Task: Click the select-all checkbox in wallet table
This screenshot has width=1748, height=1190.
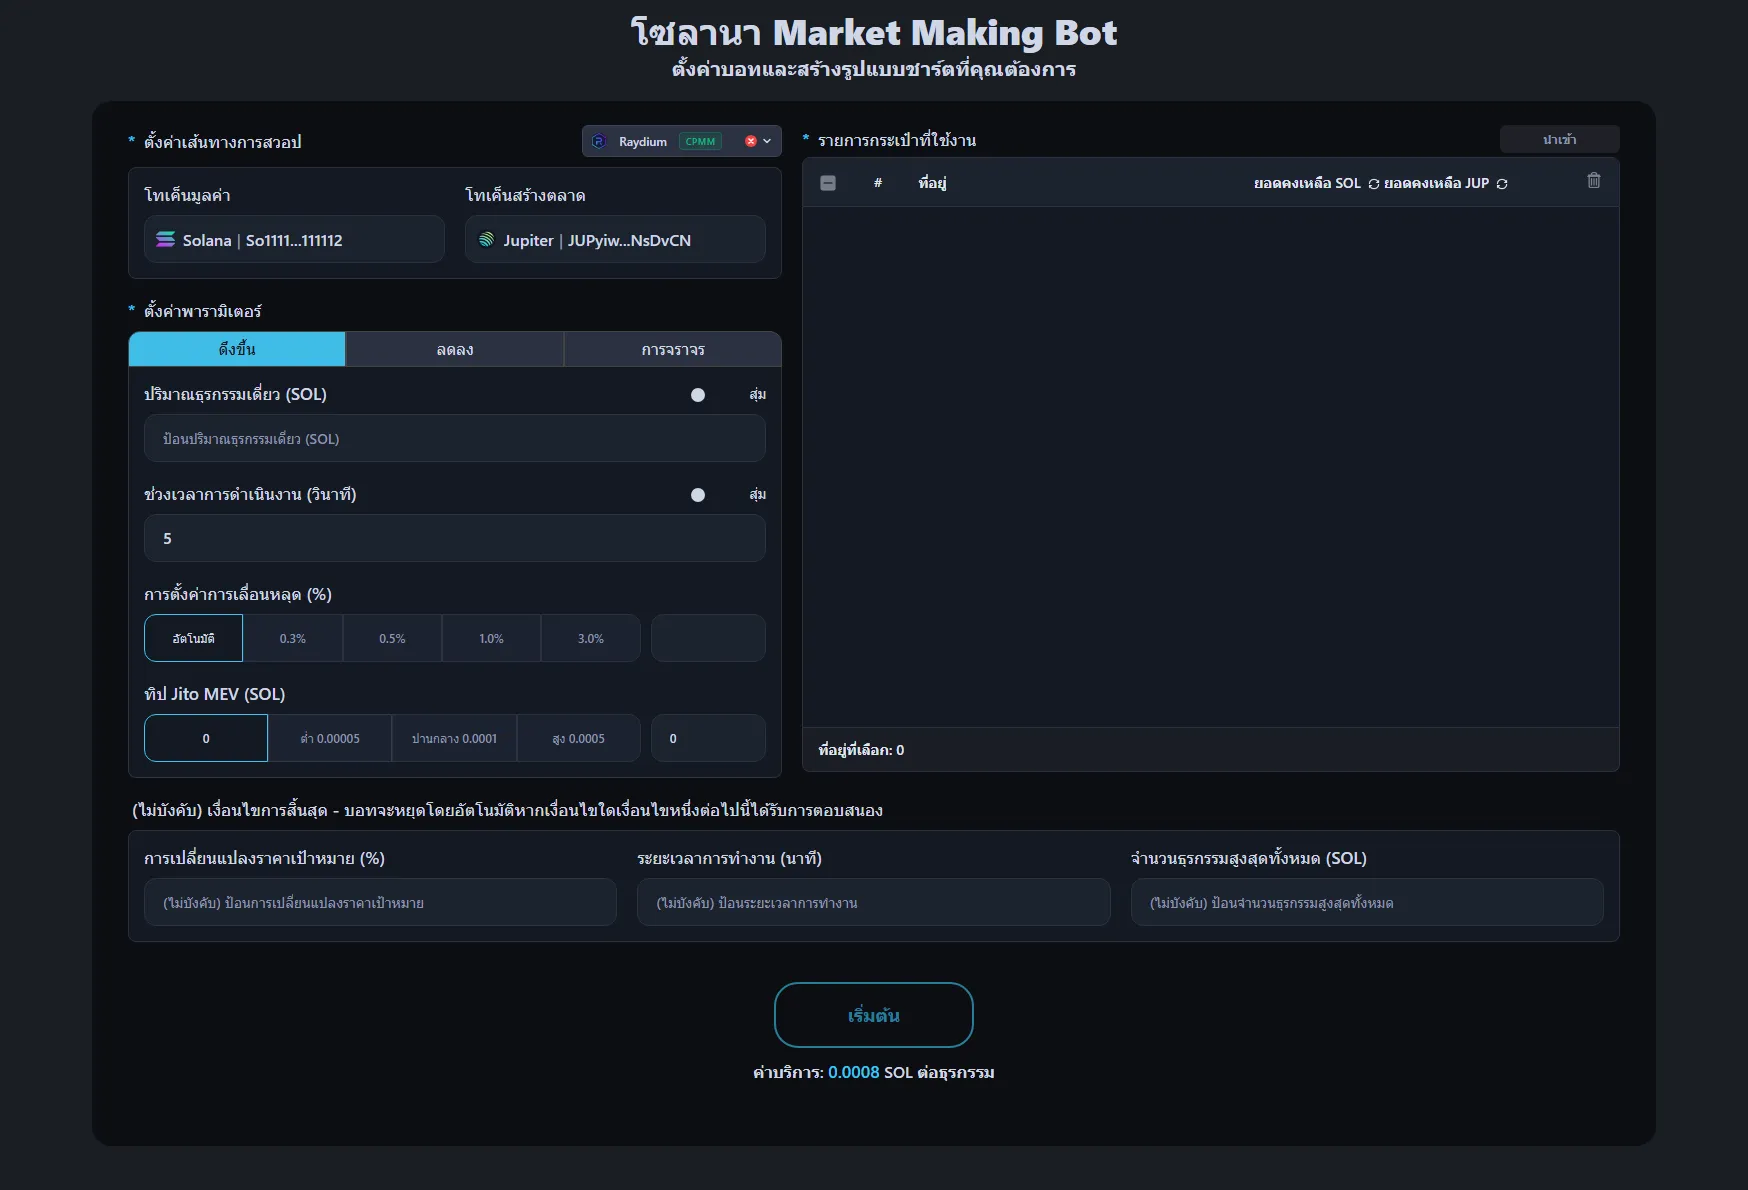Action: pyautogui.click(x=828, y=183)
